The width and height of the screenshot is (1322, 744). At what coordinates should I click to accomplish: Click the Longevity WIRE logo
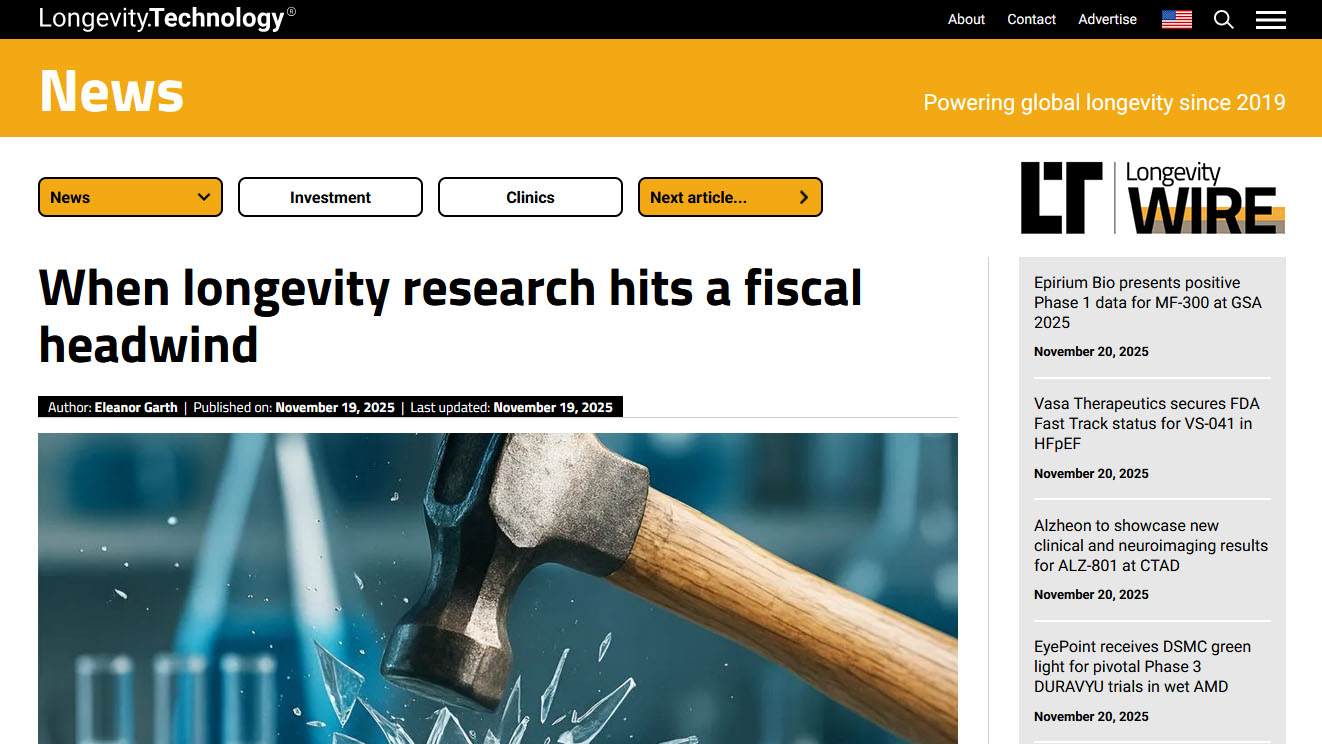click(1151, 196)
